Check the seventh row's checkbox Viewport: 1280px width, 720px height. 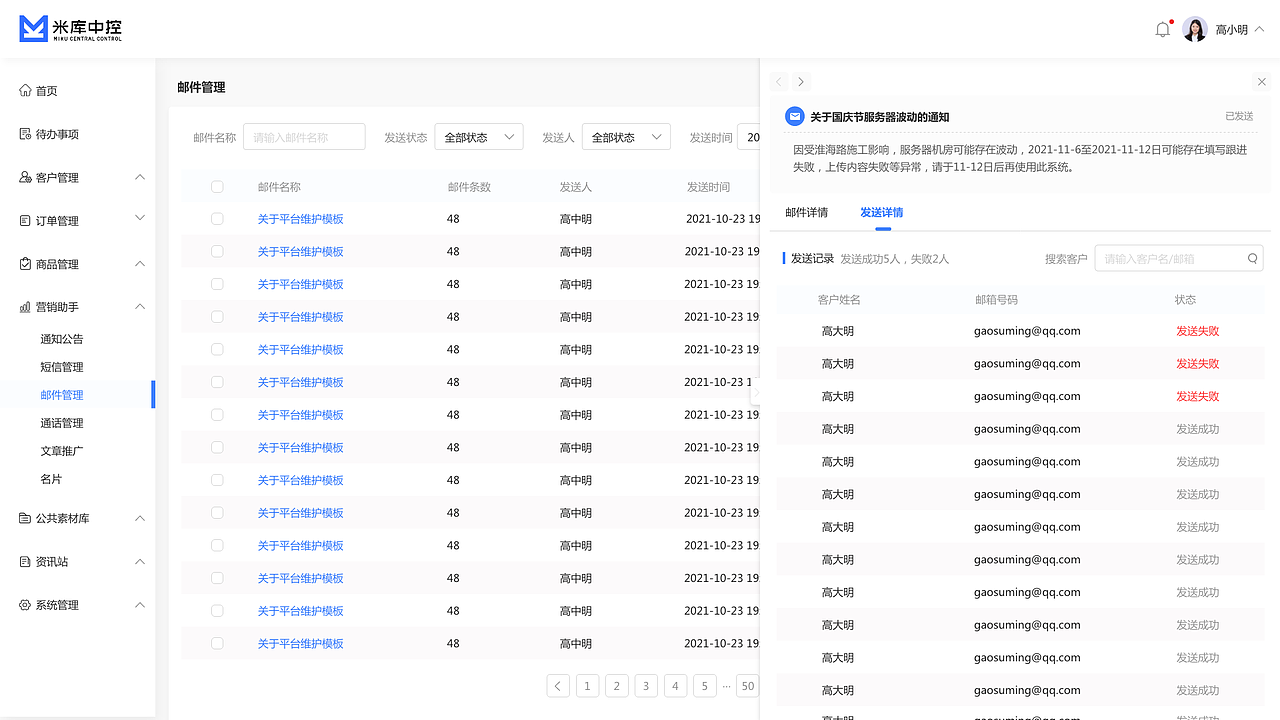(217, 415)
